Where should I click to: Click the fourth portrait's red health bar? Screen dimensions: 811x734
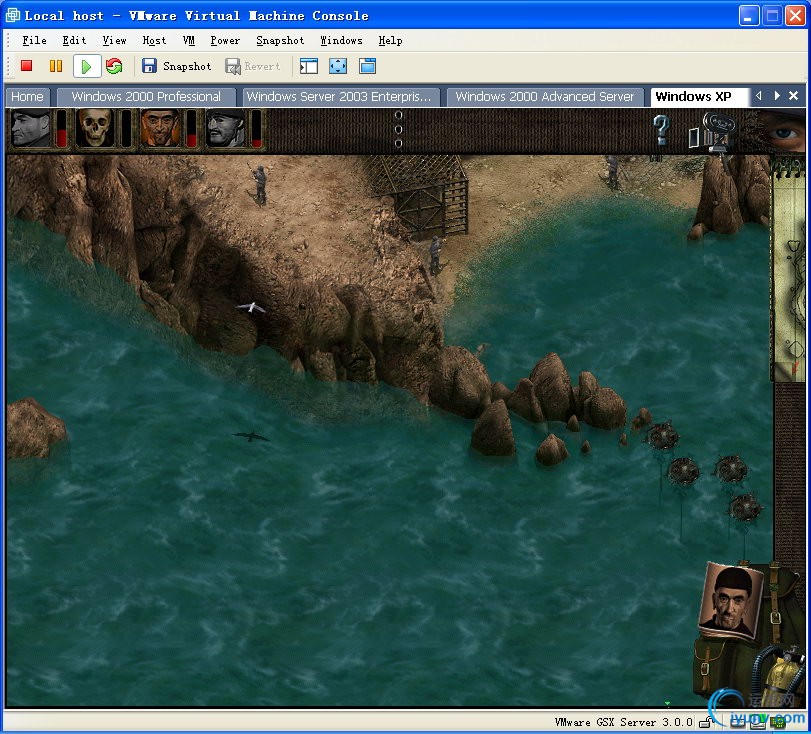[256, 128]
